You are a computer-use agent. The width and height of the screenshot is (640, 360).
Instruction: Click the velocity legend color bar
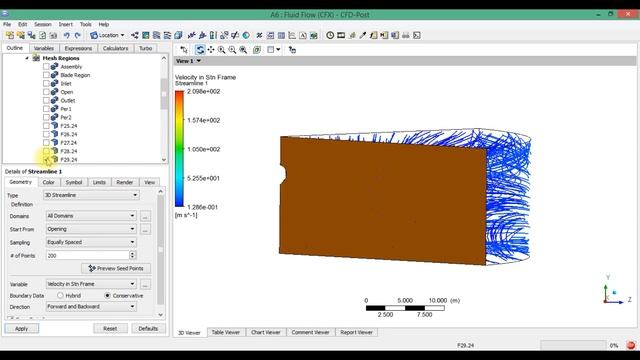coord(180,149)
